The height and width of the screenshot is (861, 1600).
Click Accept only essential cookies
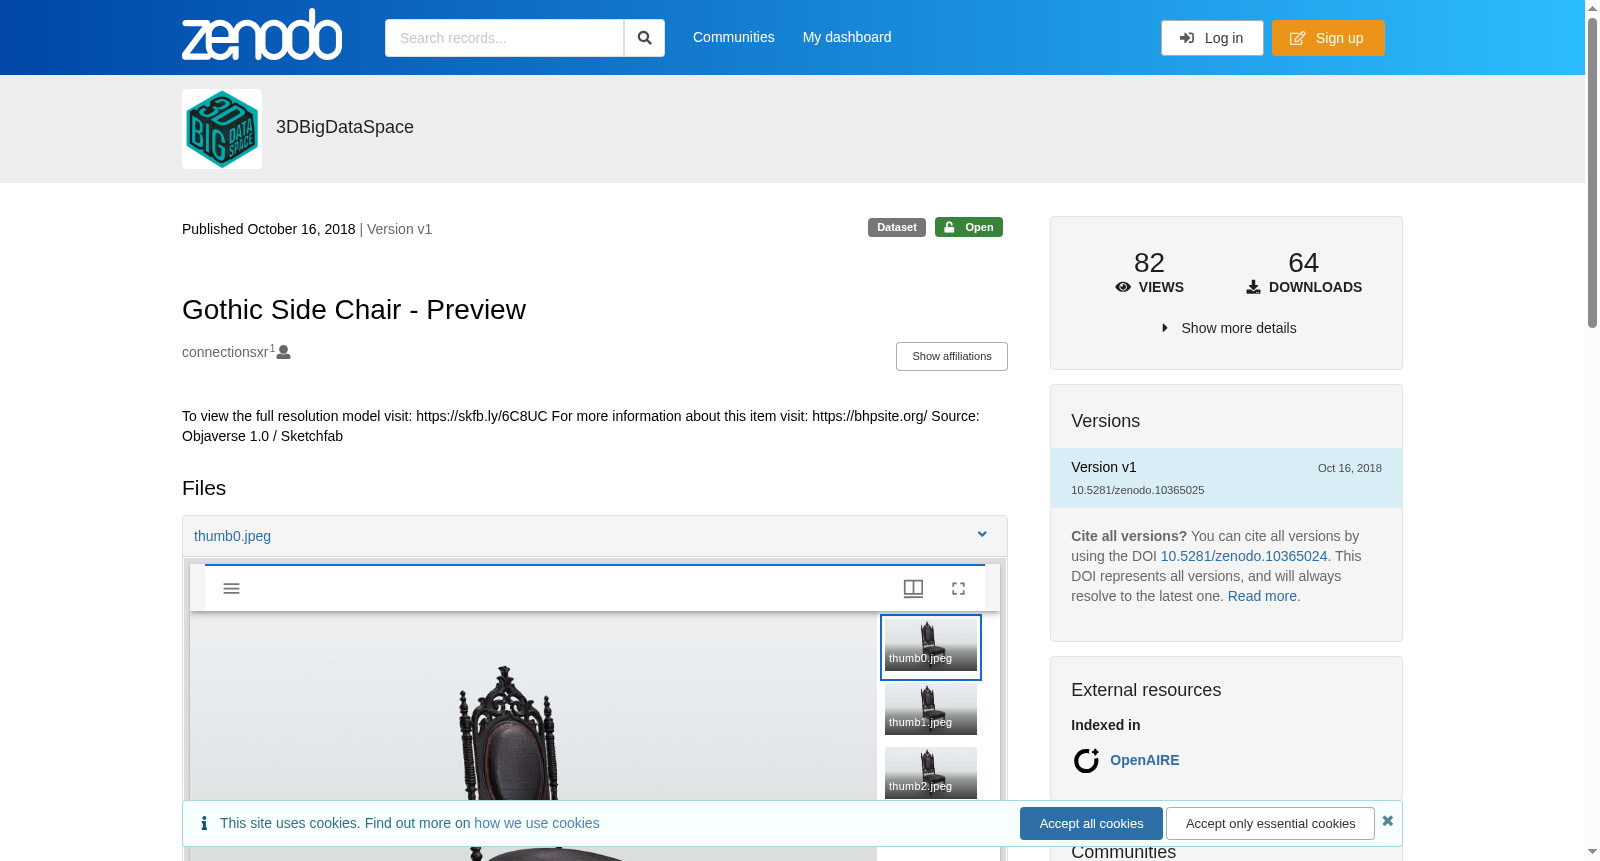point(1270,823)
